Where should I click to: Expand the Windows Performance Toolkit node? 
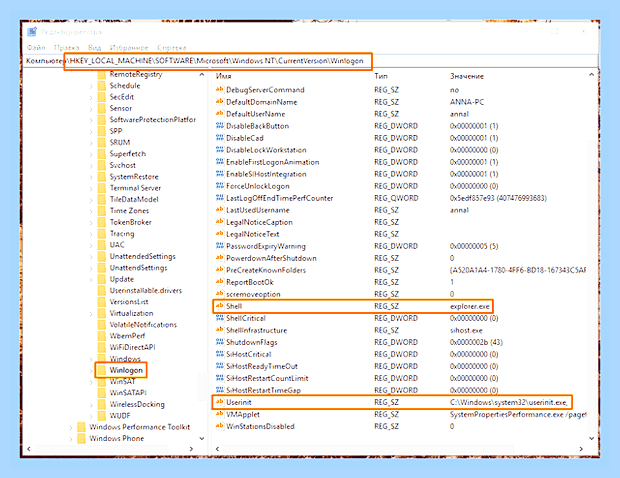click(x=71, y=427)
